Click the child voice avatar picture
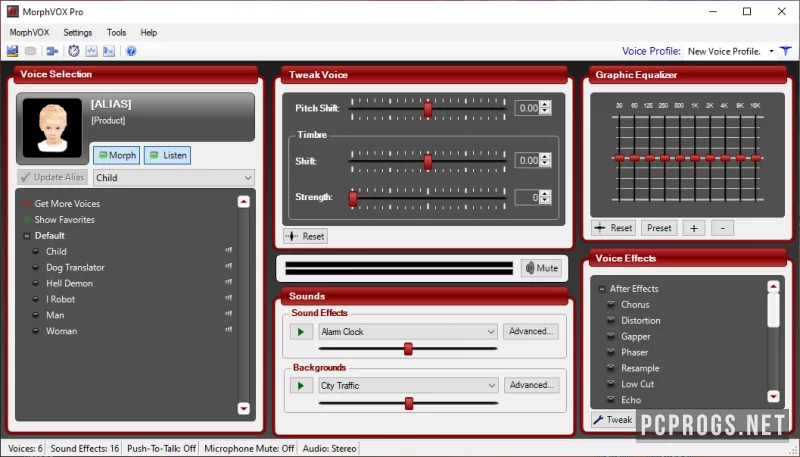Image resolution: width=800 pixels, height=457 pixels. [52, 128]
